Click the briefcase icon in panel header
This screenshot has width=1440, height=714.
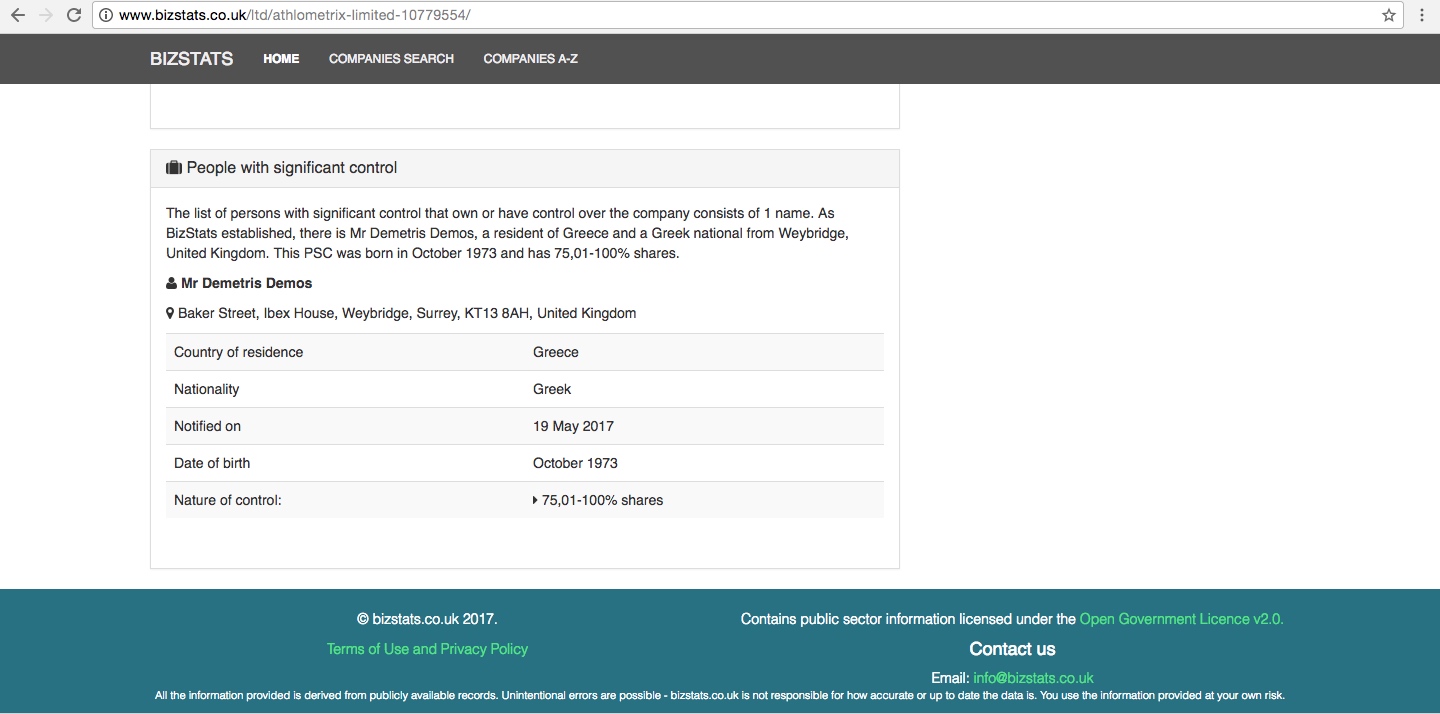coord(174,168)
